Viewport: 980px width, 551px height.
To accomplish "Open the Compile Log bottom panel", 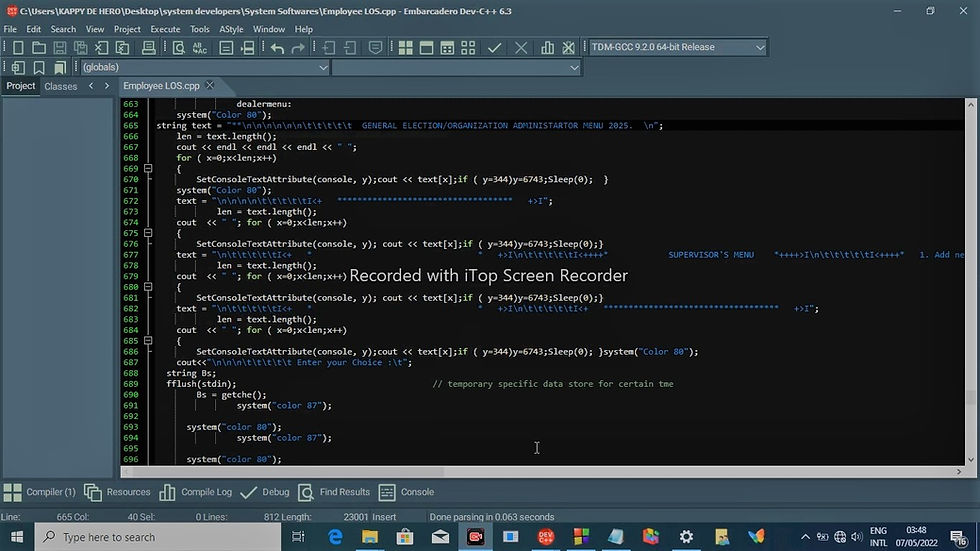I will tap(196, 492).
